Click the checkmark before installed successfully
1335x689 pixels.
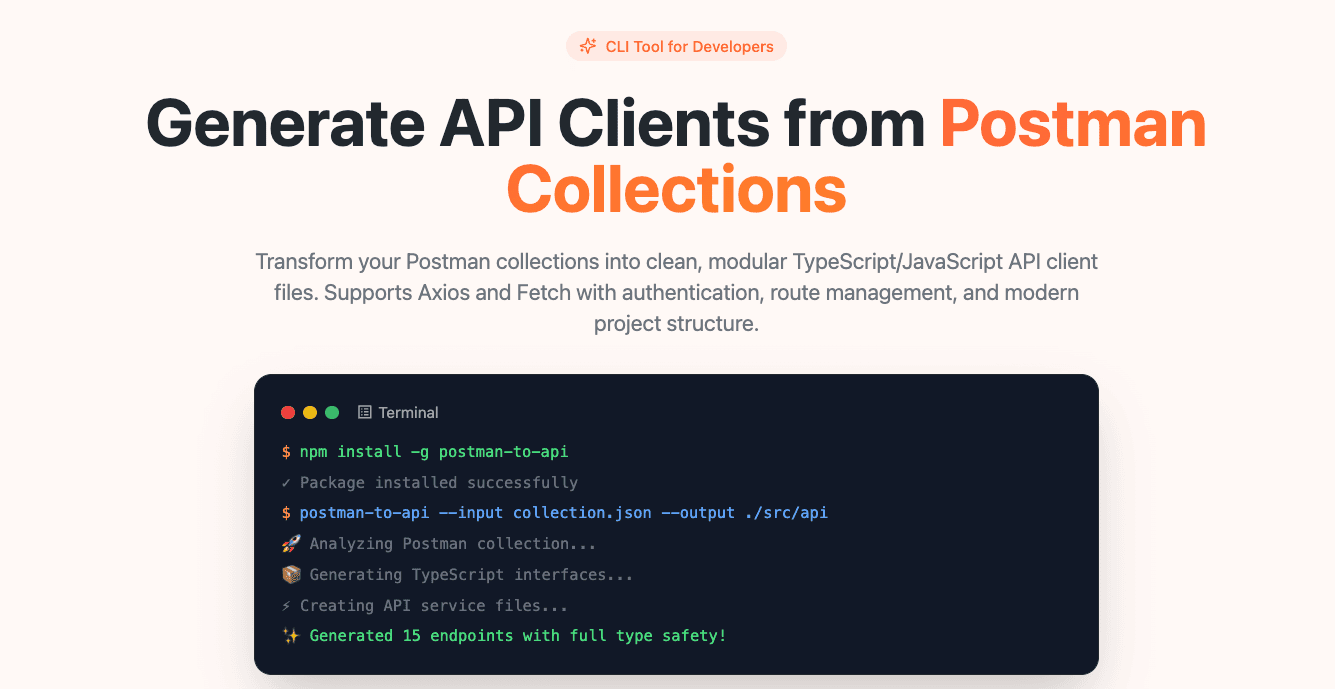(x=286, y=482)
